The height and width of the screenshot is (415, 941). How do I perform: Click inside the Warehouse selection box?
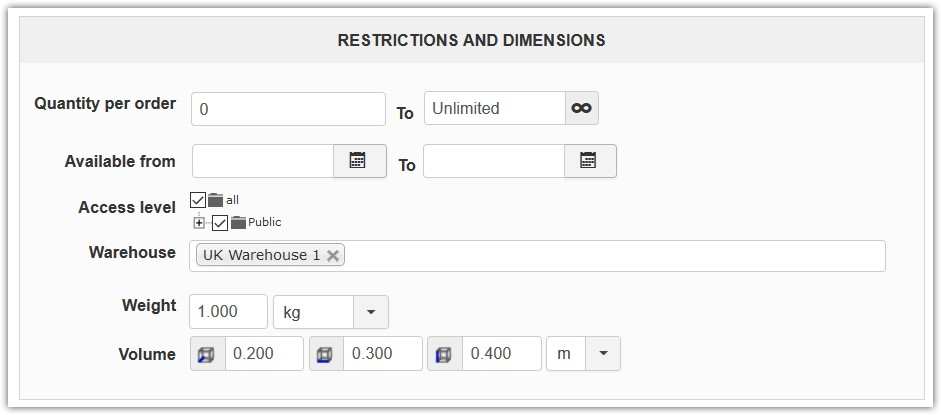[x=610, y=255]
